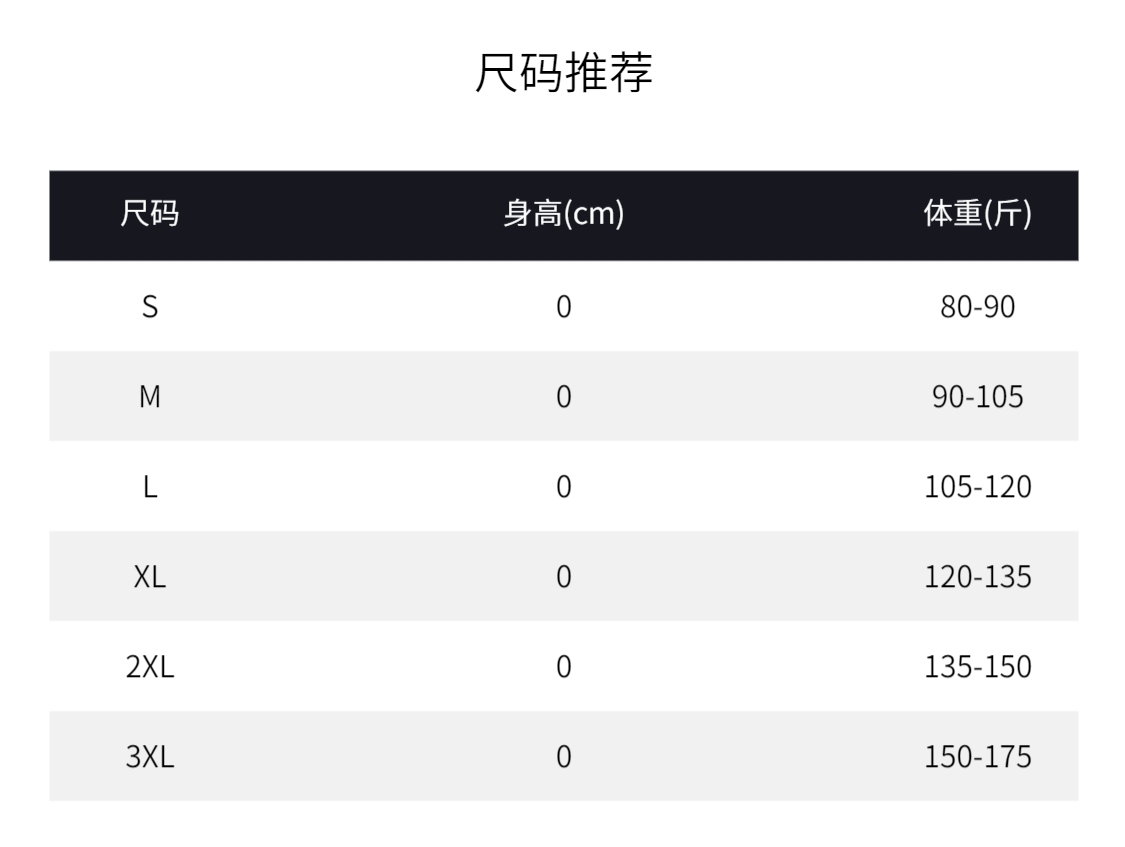Select the S size label
This screenshot has height=847, width=1125.
click(x=150, y=306)
